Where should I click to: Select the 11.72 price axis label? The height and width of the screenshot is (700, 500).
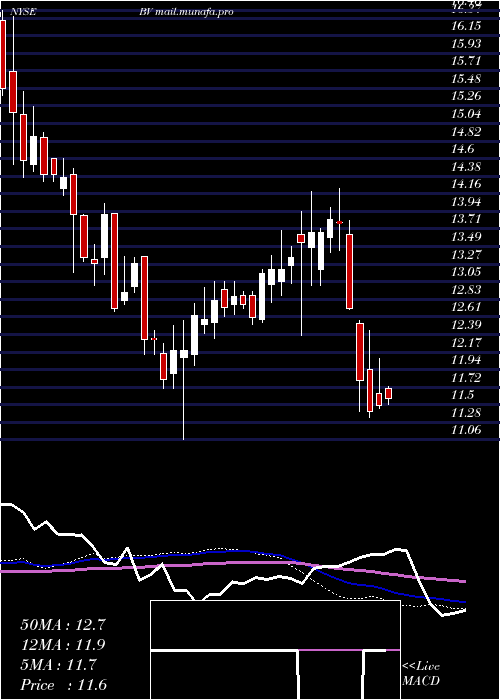click(x=466, y=378)
